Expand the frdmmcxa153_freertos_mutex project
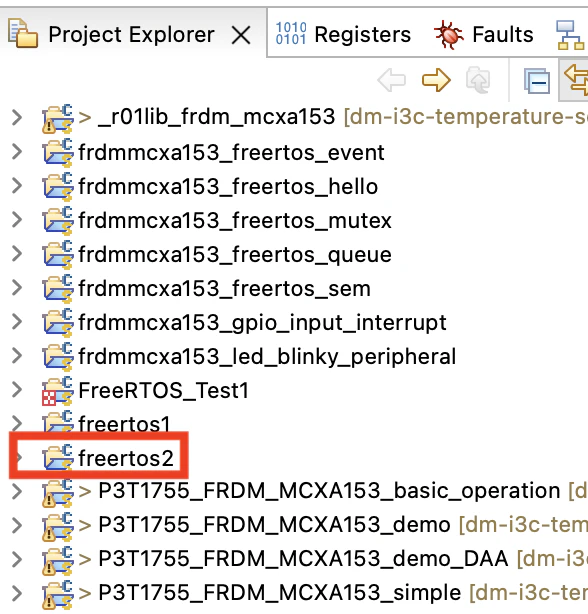The height and width of the screenshot is (614, 588). (x=16, y=220)
